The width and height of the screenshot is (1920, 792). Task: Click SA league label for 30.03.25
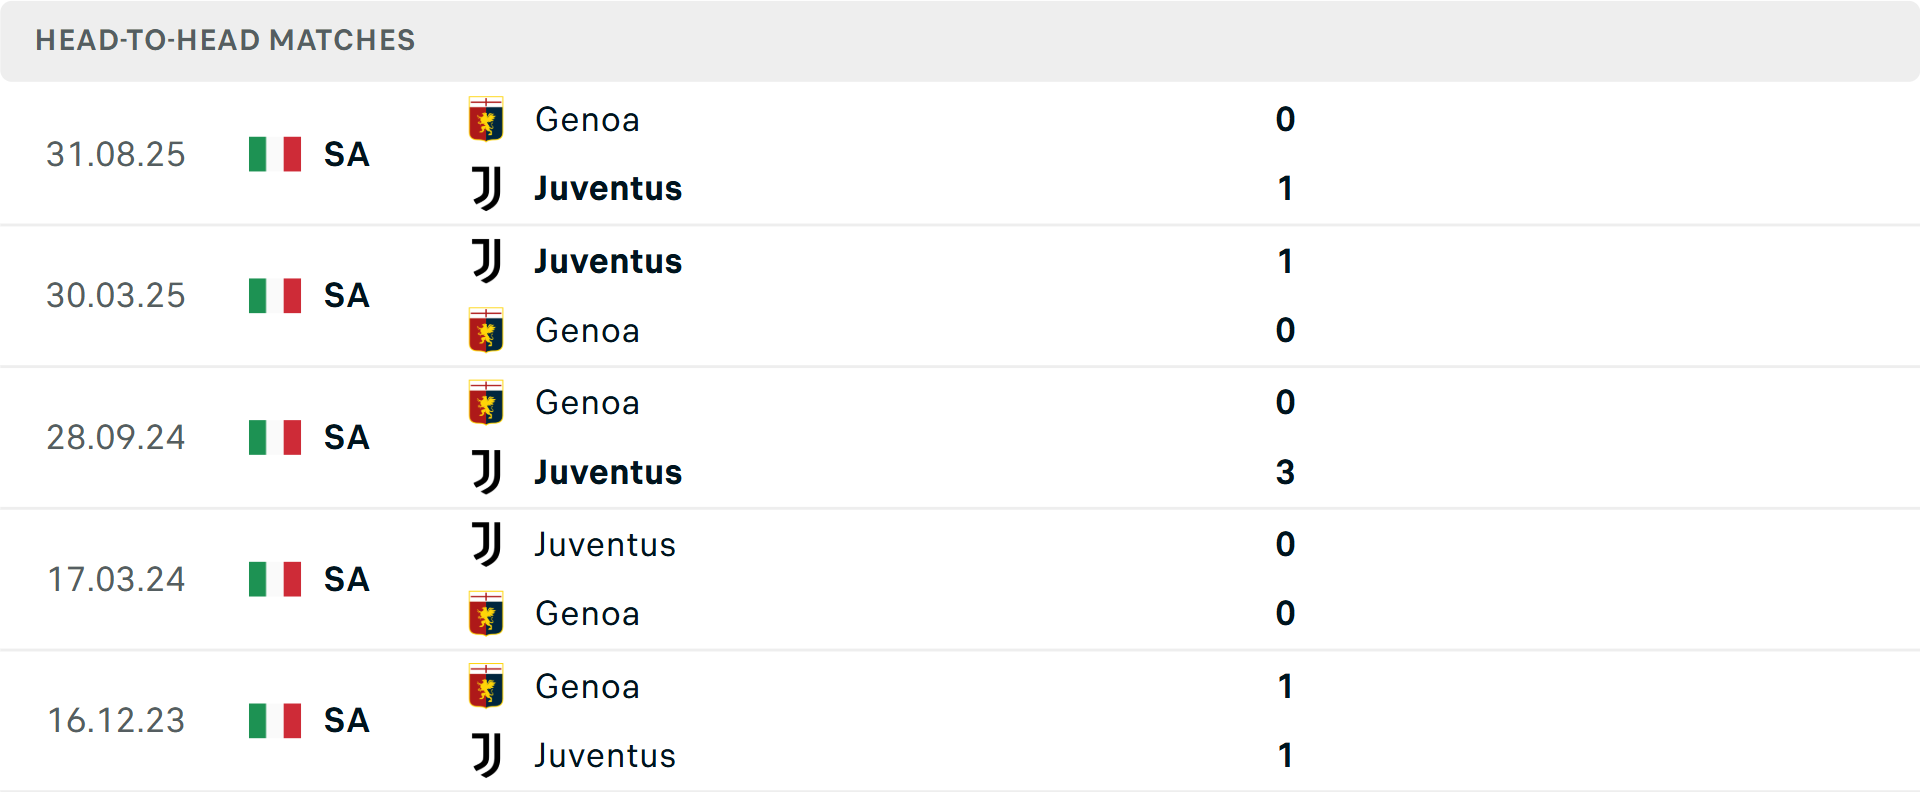click(346, 296)
